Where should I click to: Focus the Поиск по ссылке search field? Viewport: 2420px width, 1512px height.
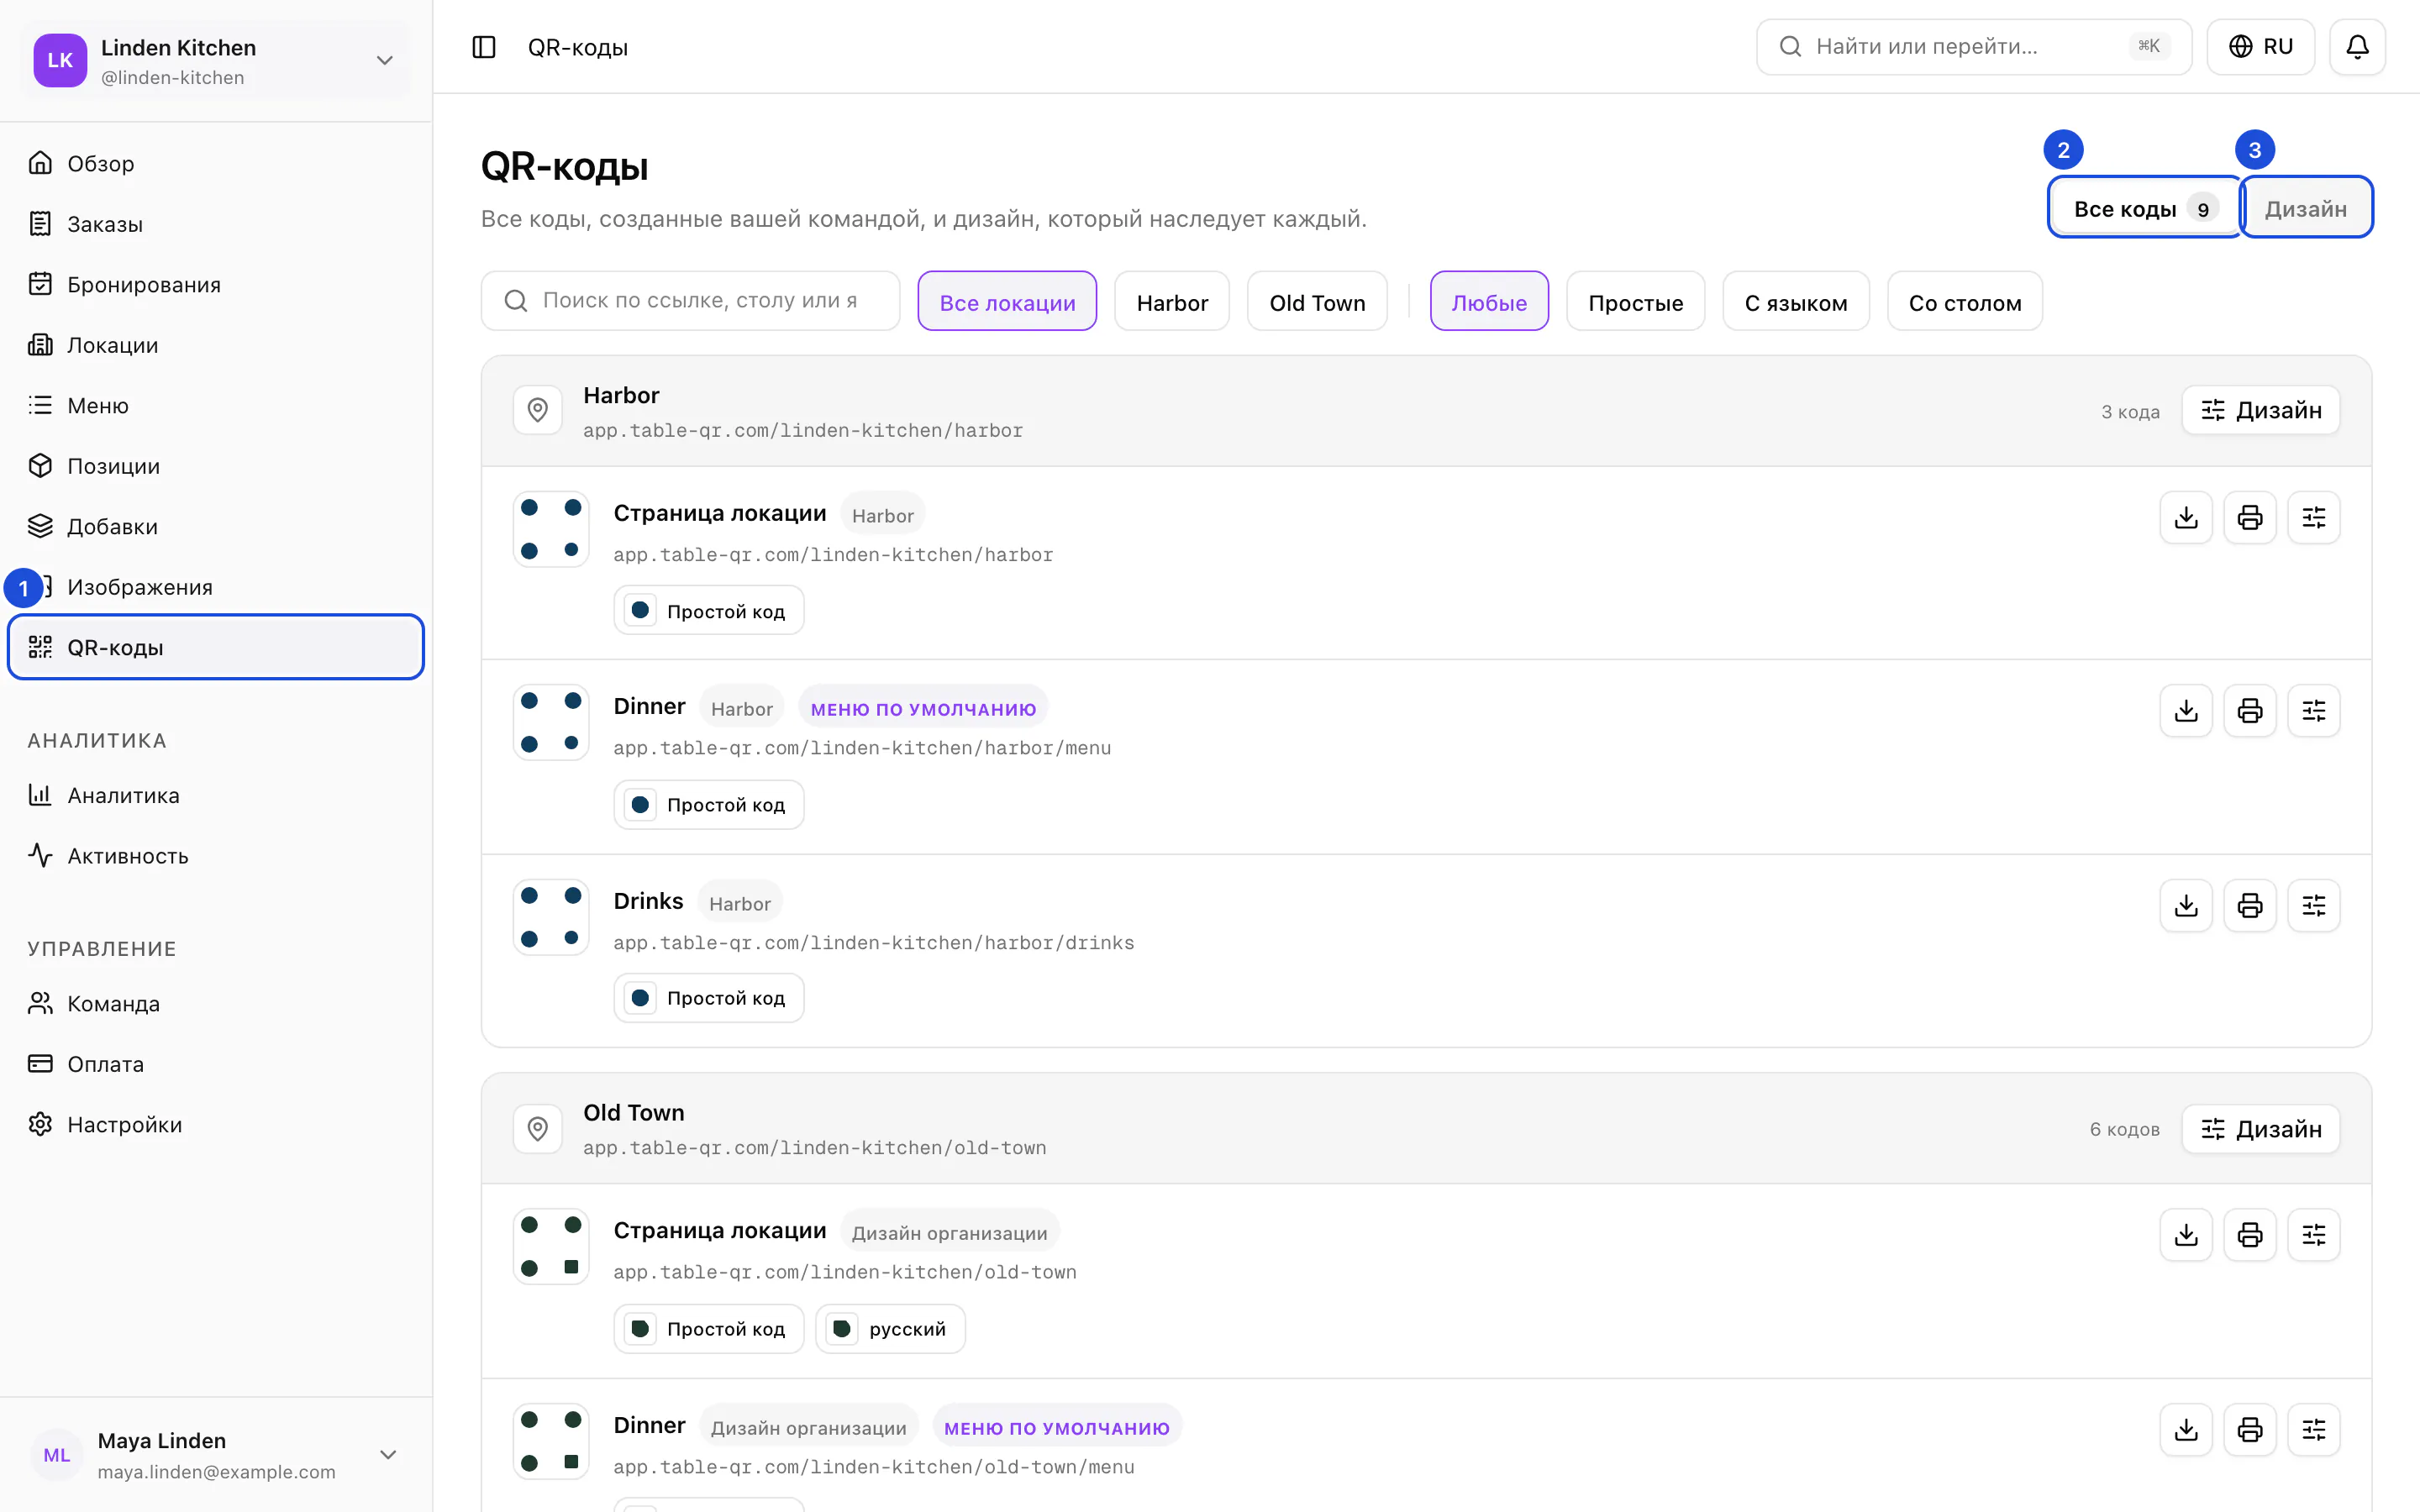(x=690, y=301)
